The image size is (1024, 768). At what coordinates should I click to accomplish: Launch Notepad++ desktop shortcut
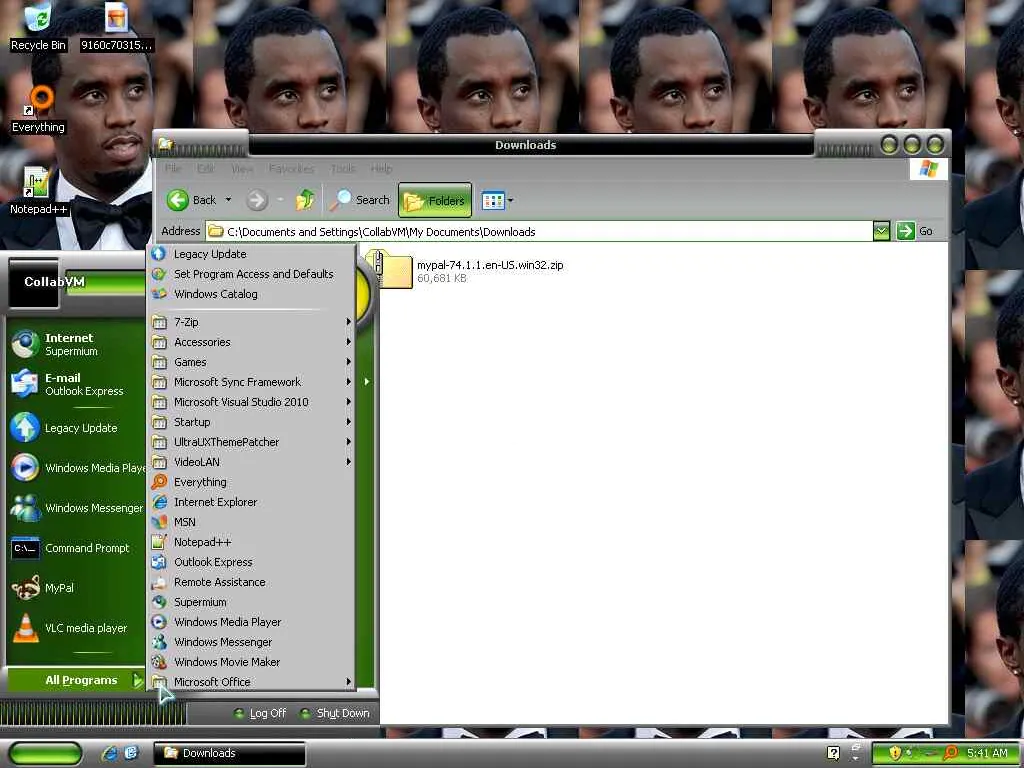38,191
